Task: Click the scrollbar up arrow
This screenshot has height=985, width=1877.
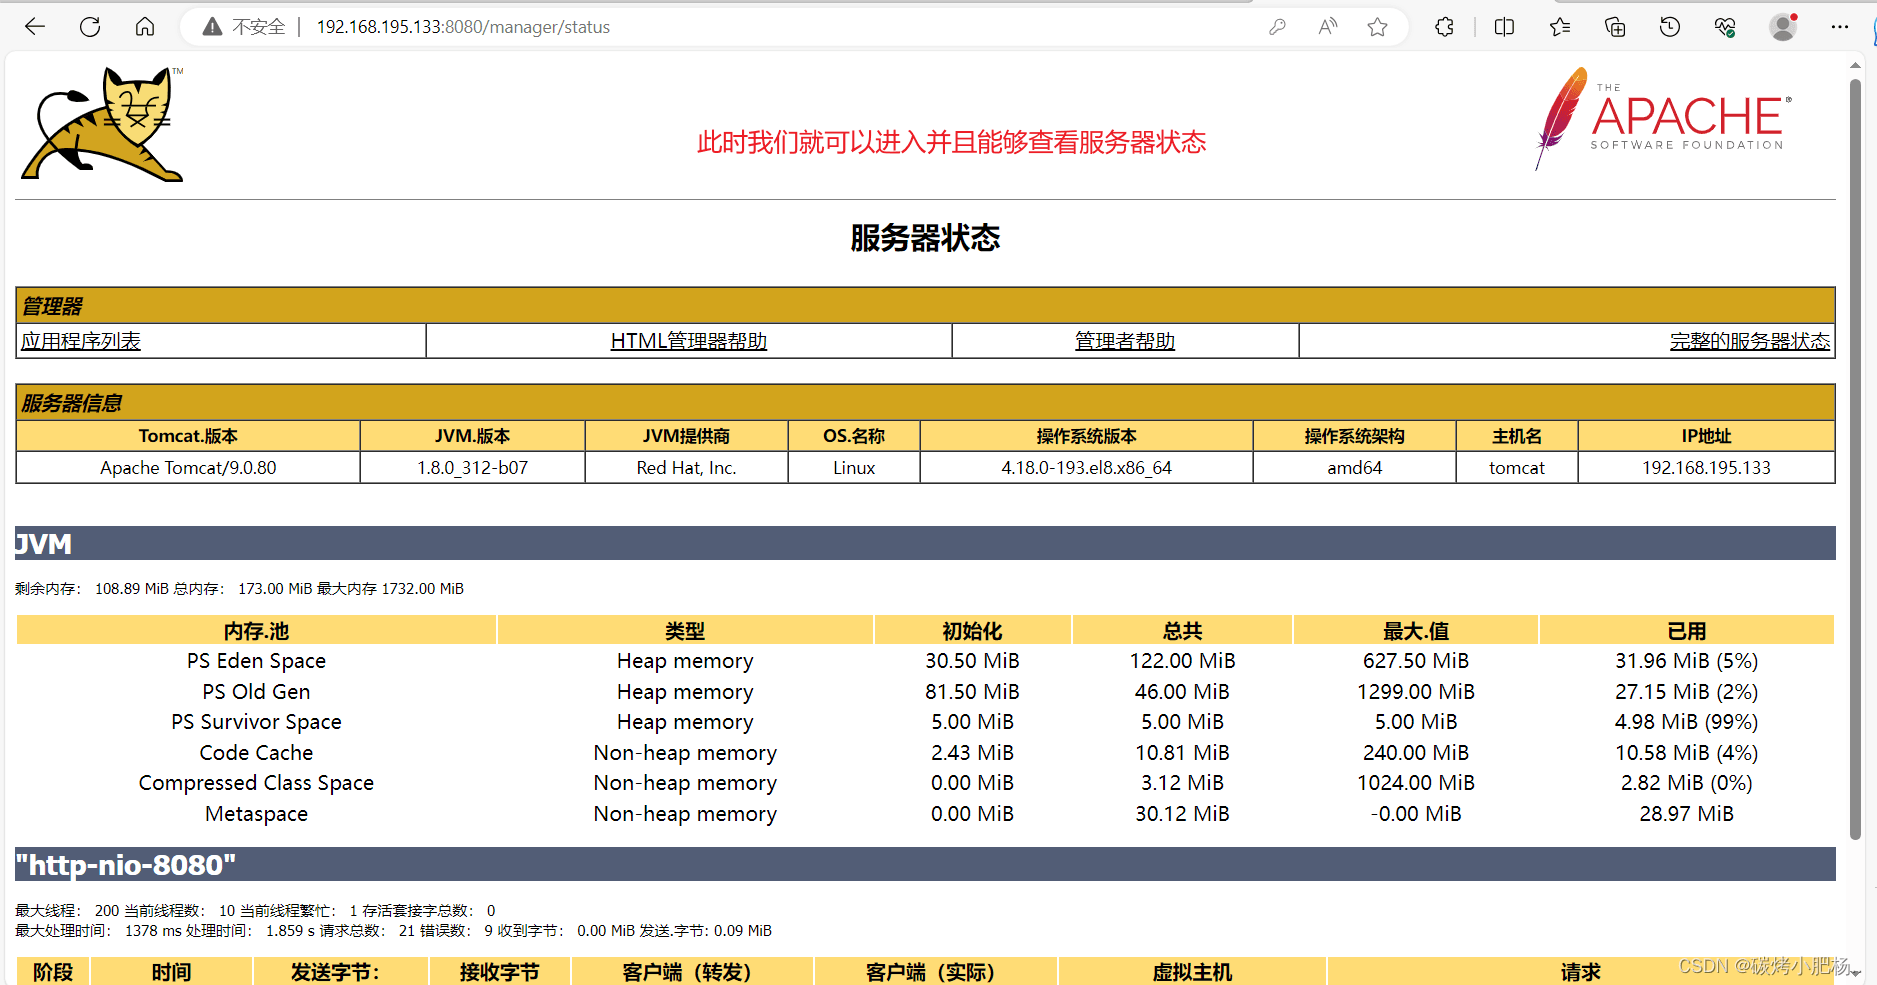Action: (1856, 66)
